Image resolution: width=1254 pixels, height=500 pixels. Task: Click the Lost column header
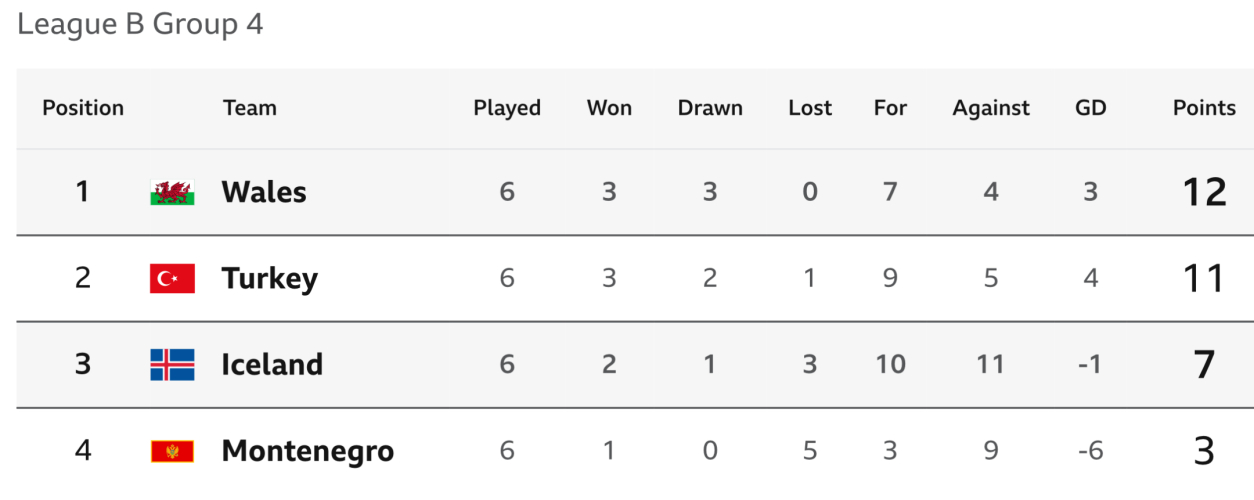810,108
